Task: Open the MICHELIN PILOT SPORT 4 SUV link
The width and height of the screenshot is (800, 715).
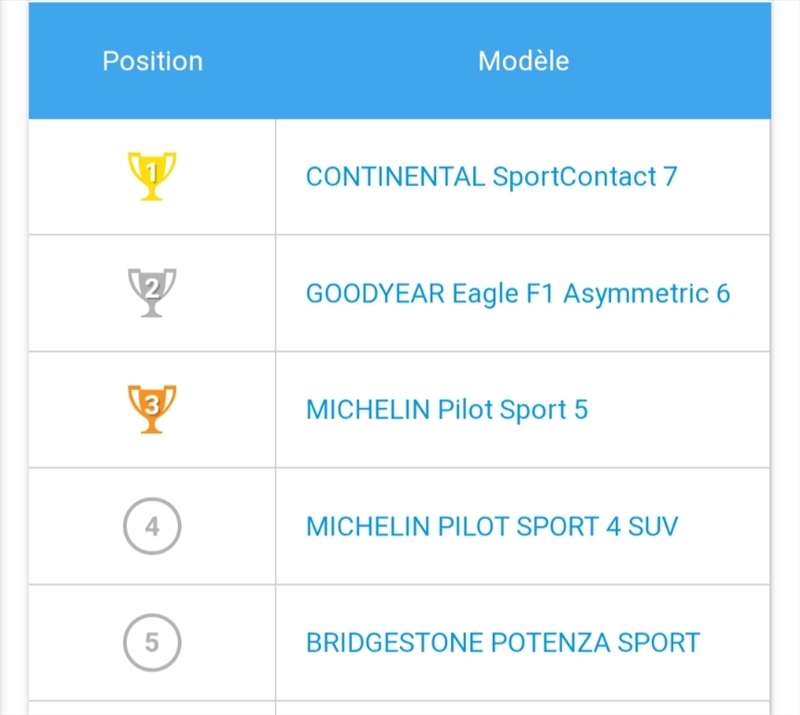Action: [491, 526]
